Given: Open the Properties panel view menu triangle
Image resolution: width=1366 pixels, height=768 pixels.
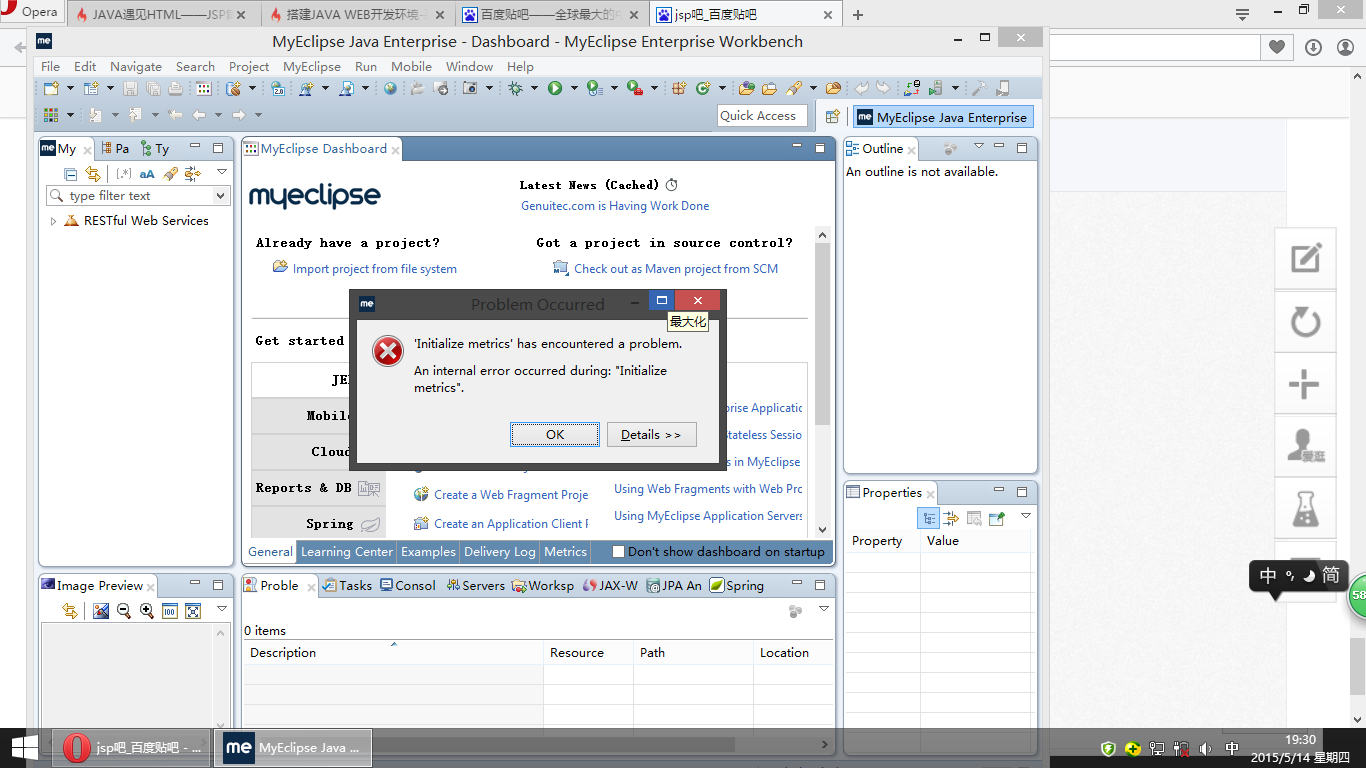Looking at the screenshot, I should click(1025, 516).
